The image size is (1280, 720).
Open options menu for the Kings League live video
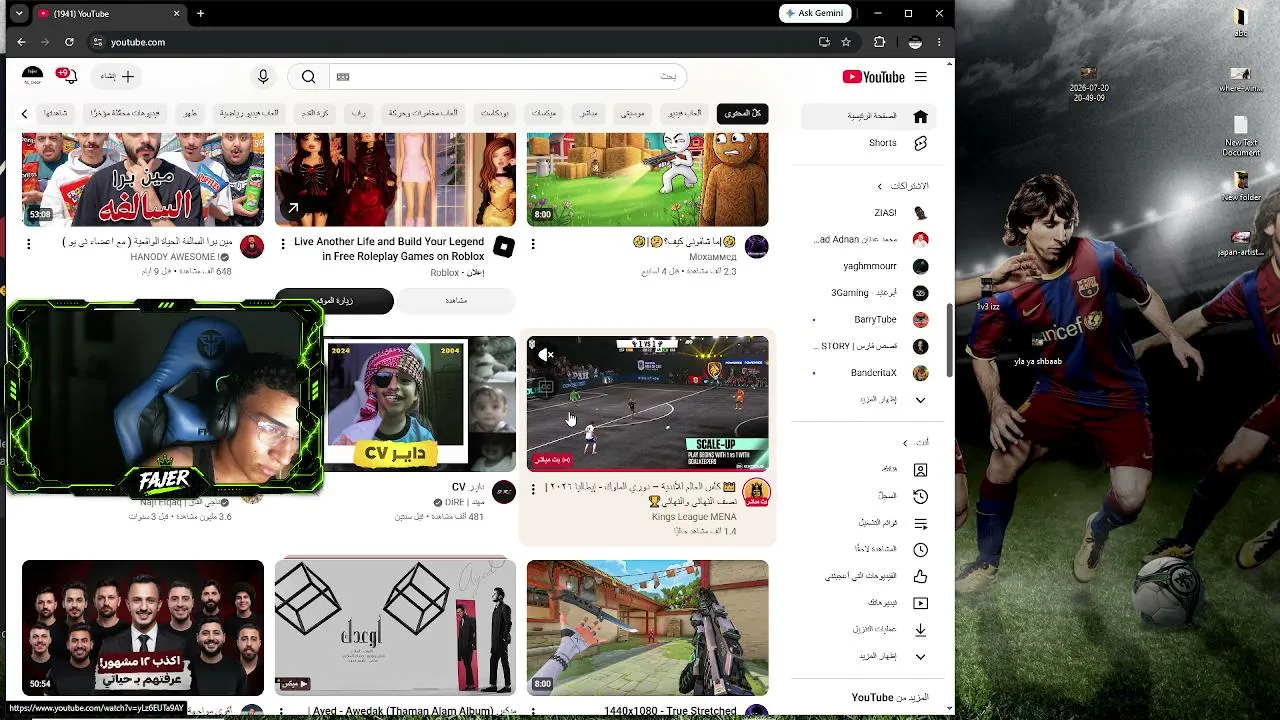pyautogui.click(x=532, y=489)
